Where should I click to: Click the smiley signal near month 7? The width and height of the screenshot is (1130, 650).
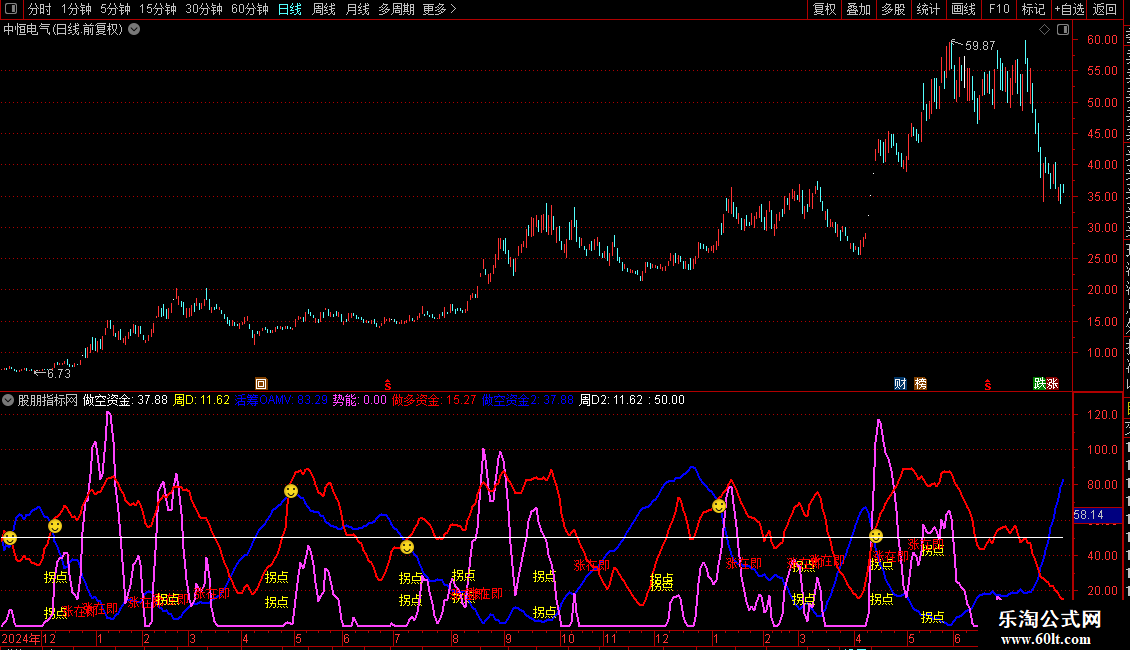pyautogui.click(x=407, y=548)
